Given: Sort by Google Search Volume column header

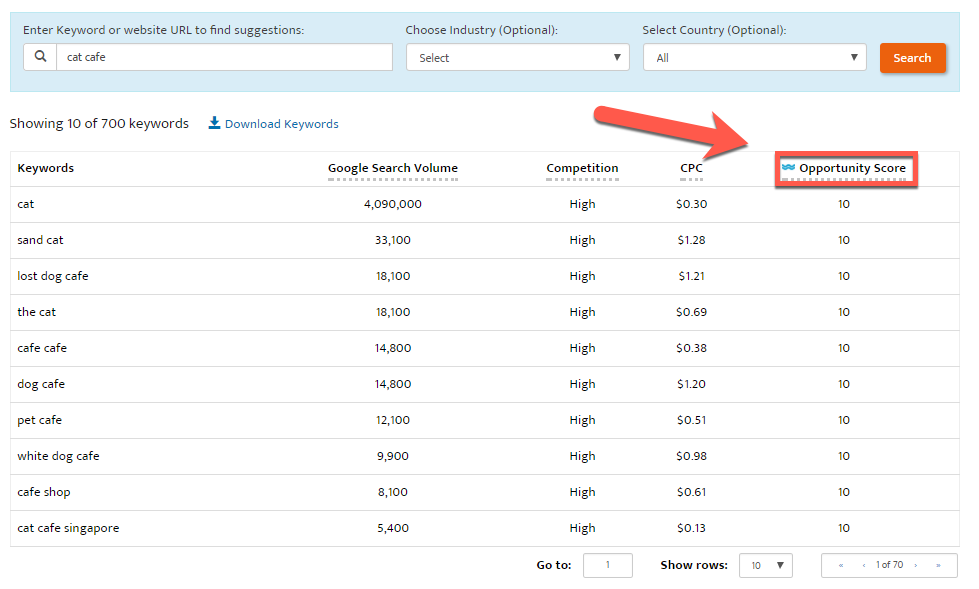Looking at the screenshot, I should click(x=392, y=168).
